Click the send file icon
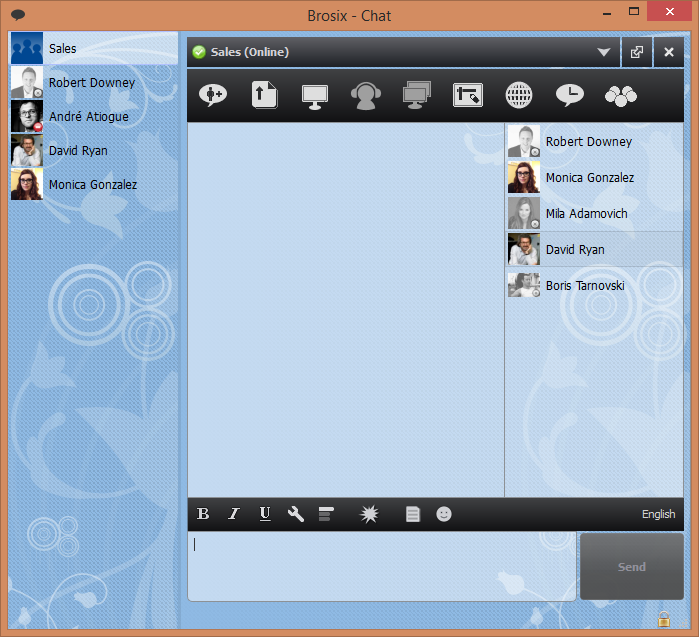 [264, 95]
